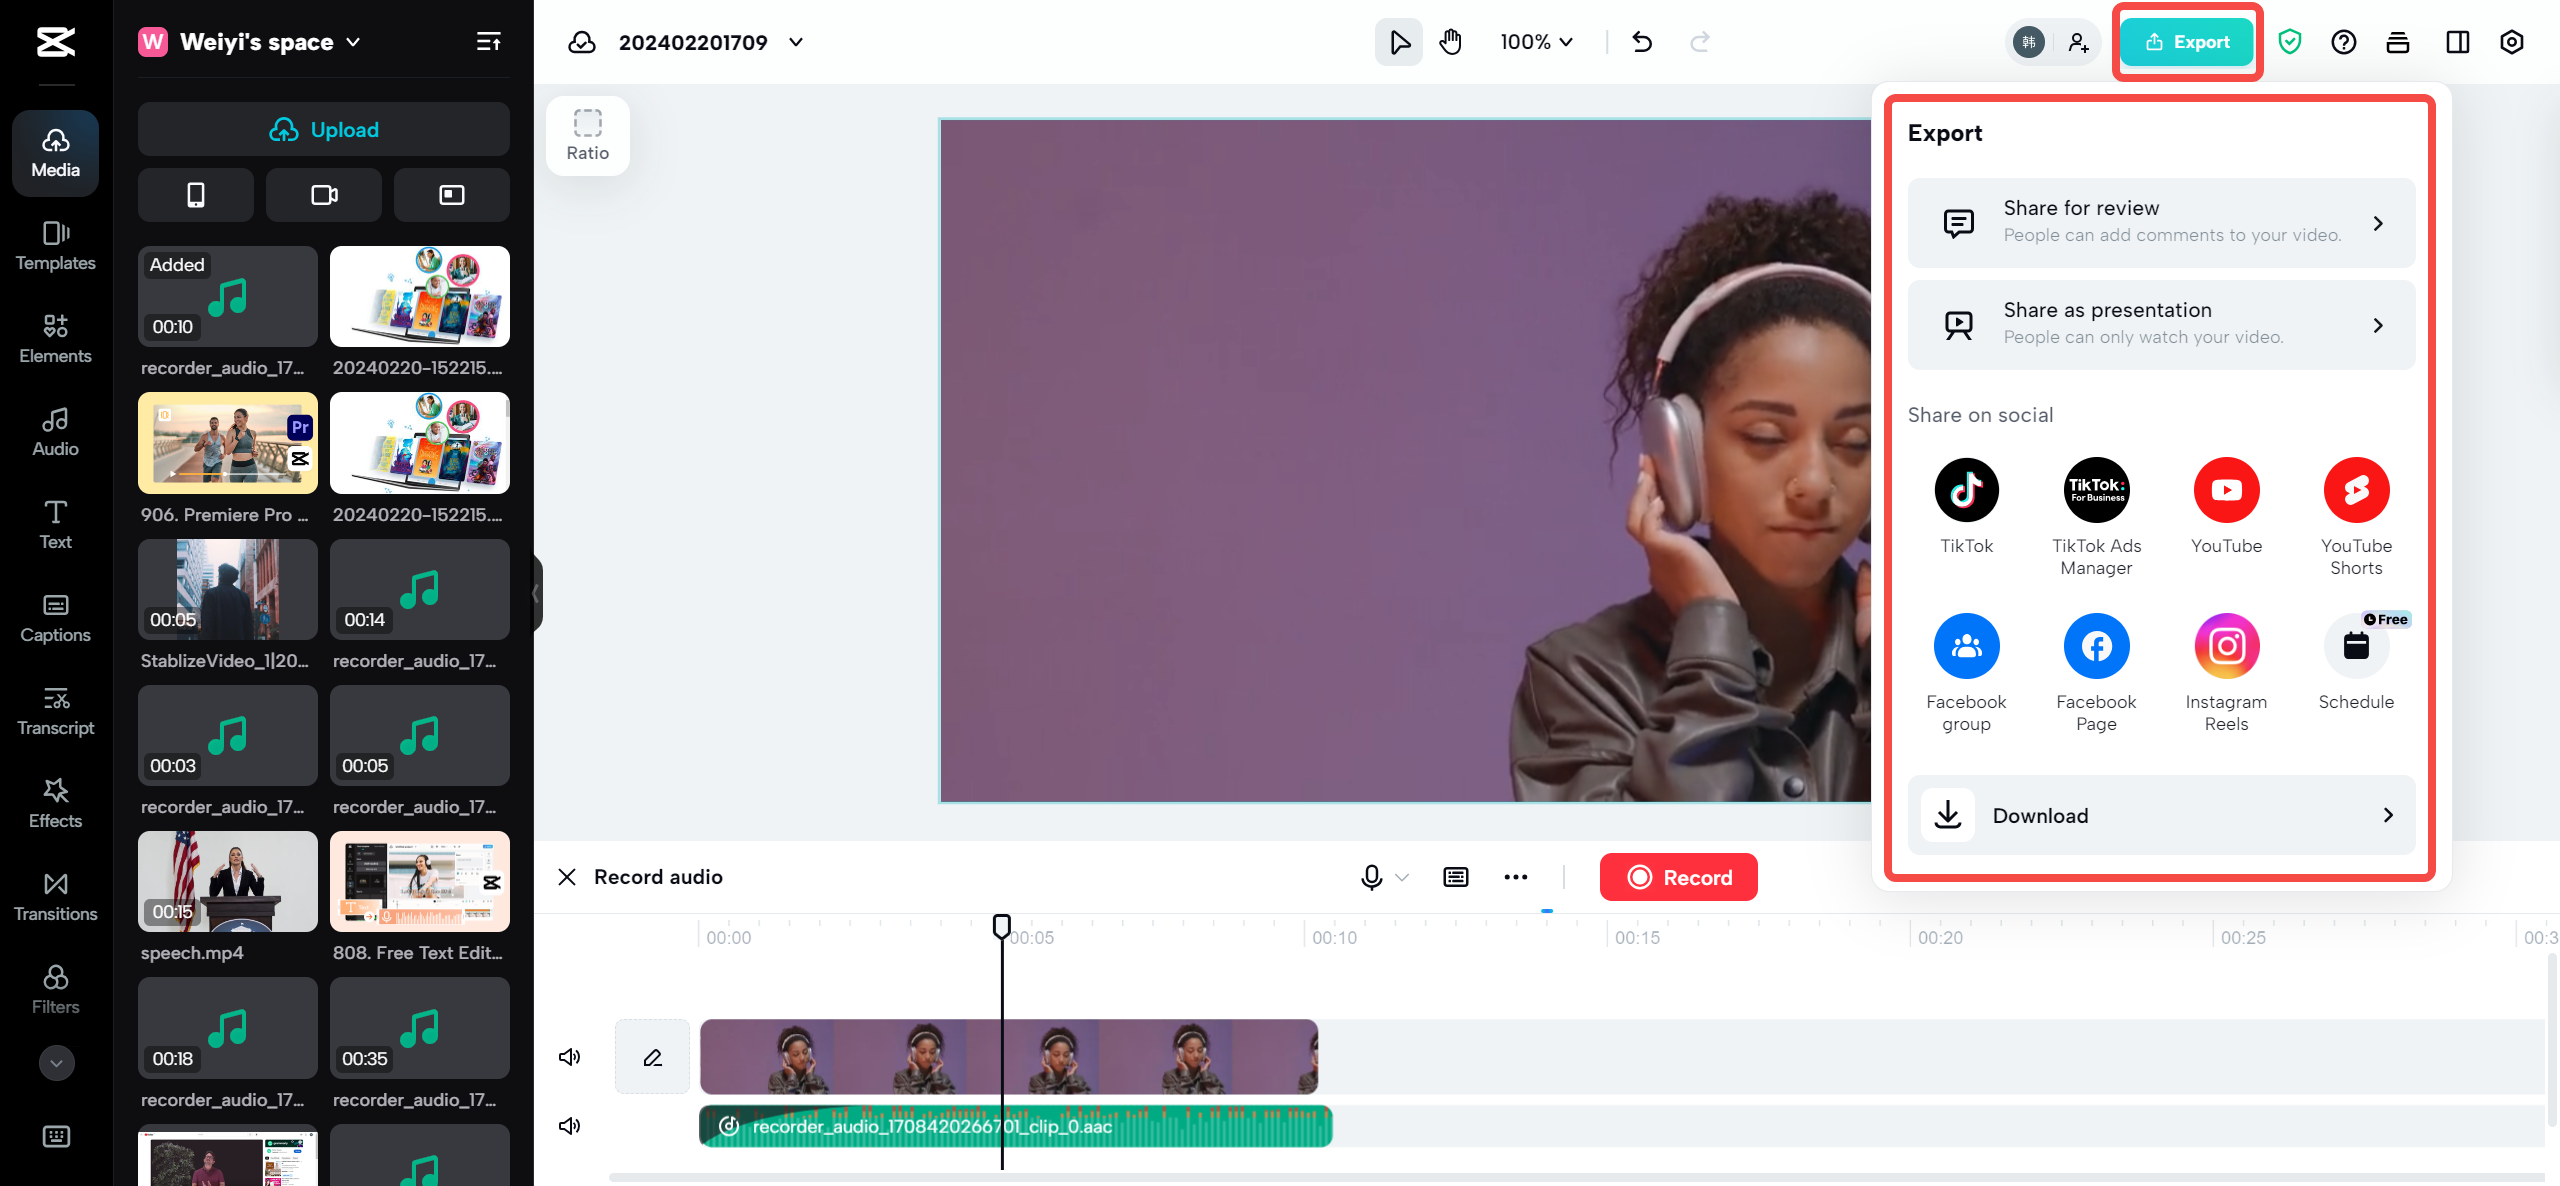
Task: Mute the video track in the timeline
Action: [569, 1056]
